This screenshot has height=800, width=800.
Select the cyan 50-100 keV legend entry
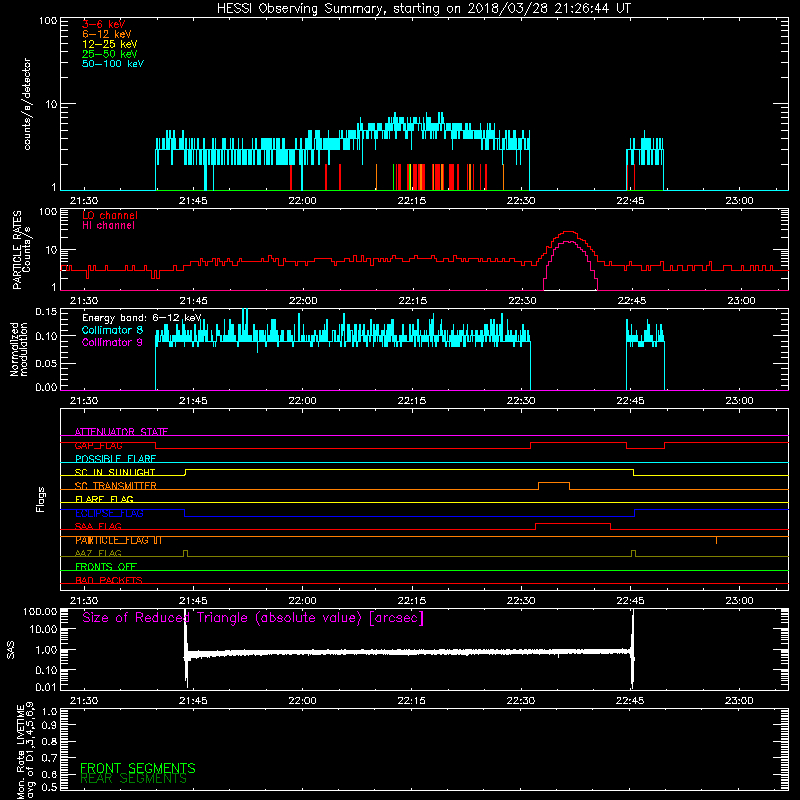[x=112, y=64]
